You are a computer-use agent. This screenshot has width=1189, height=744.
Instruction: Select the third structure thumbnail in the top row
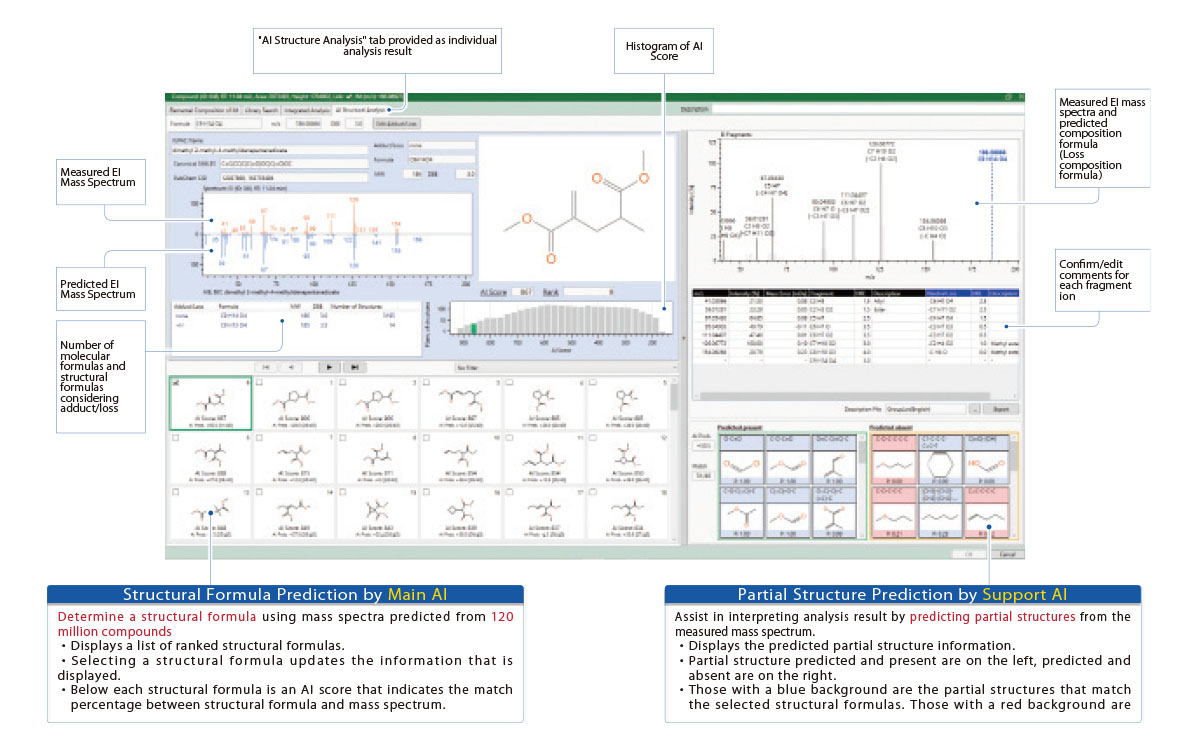(x=378, y=403)
